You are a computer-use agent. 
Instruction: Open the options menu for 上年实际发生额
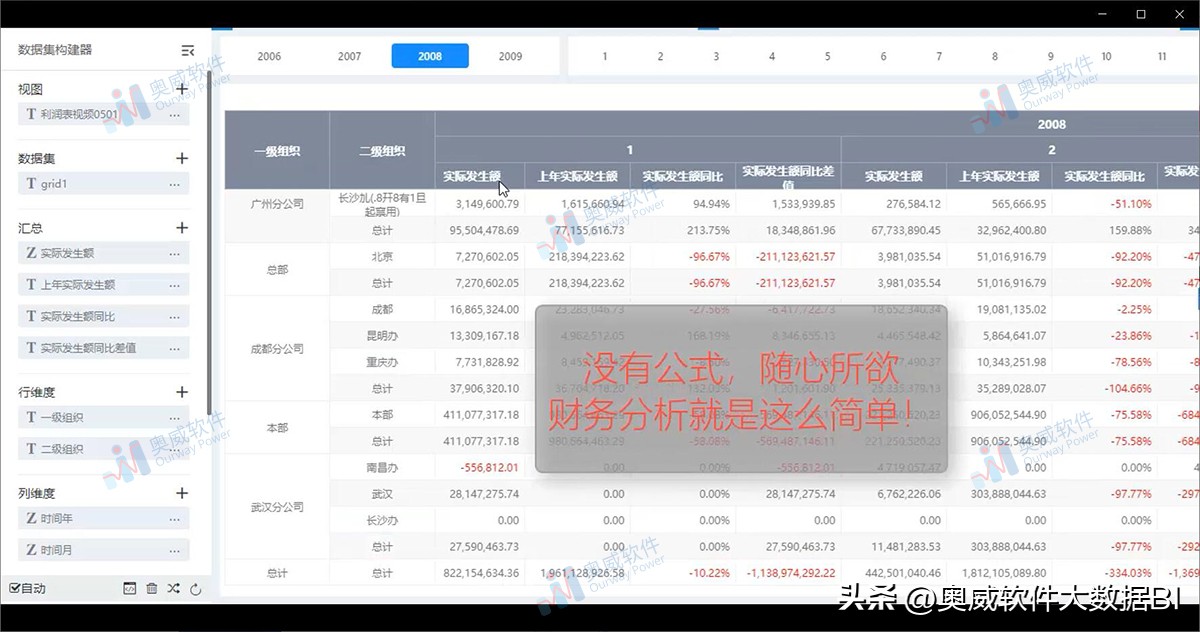point(177,284)
